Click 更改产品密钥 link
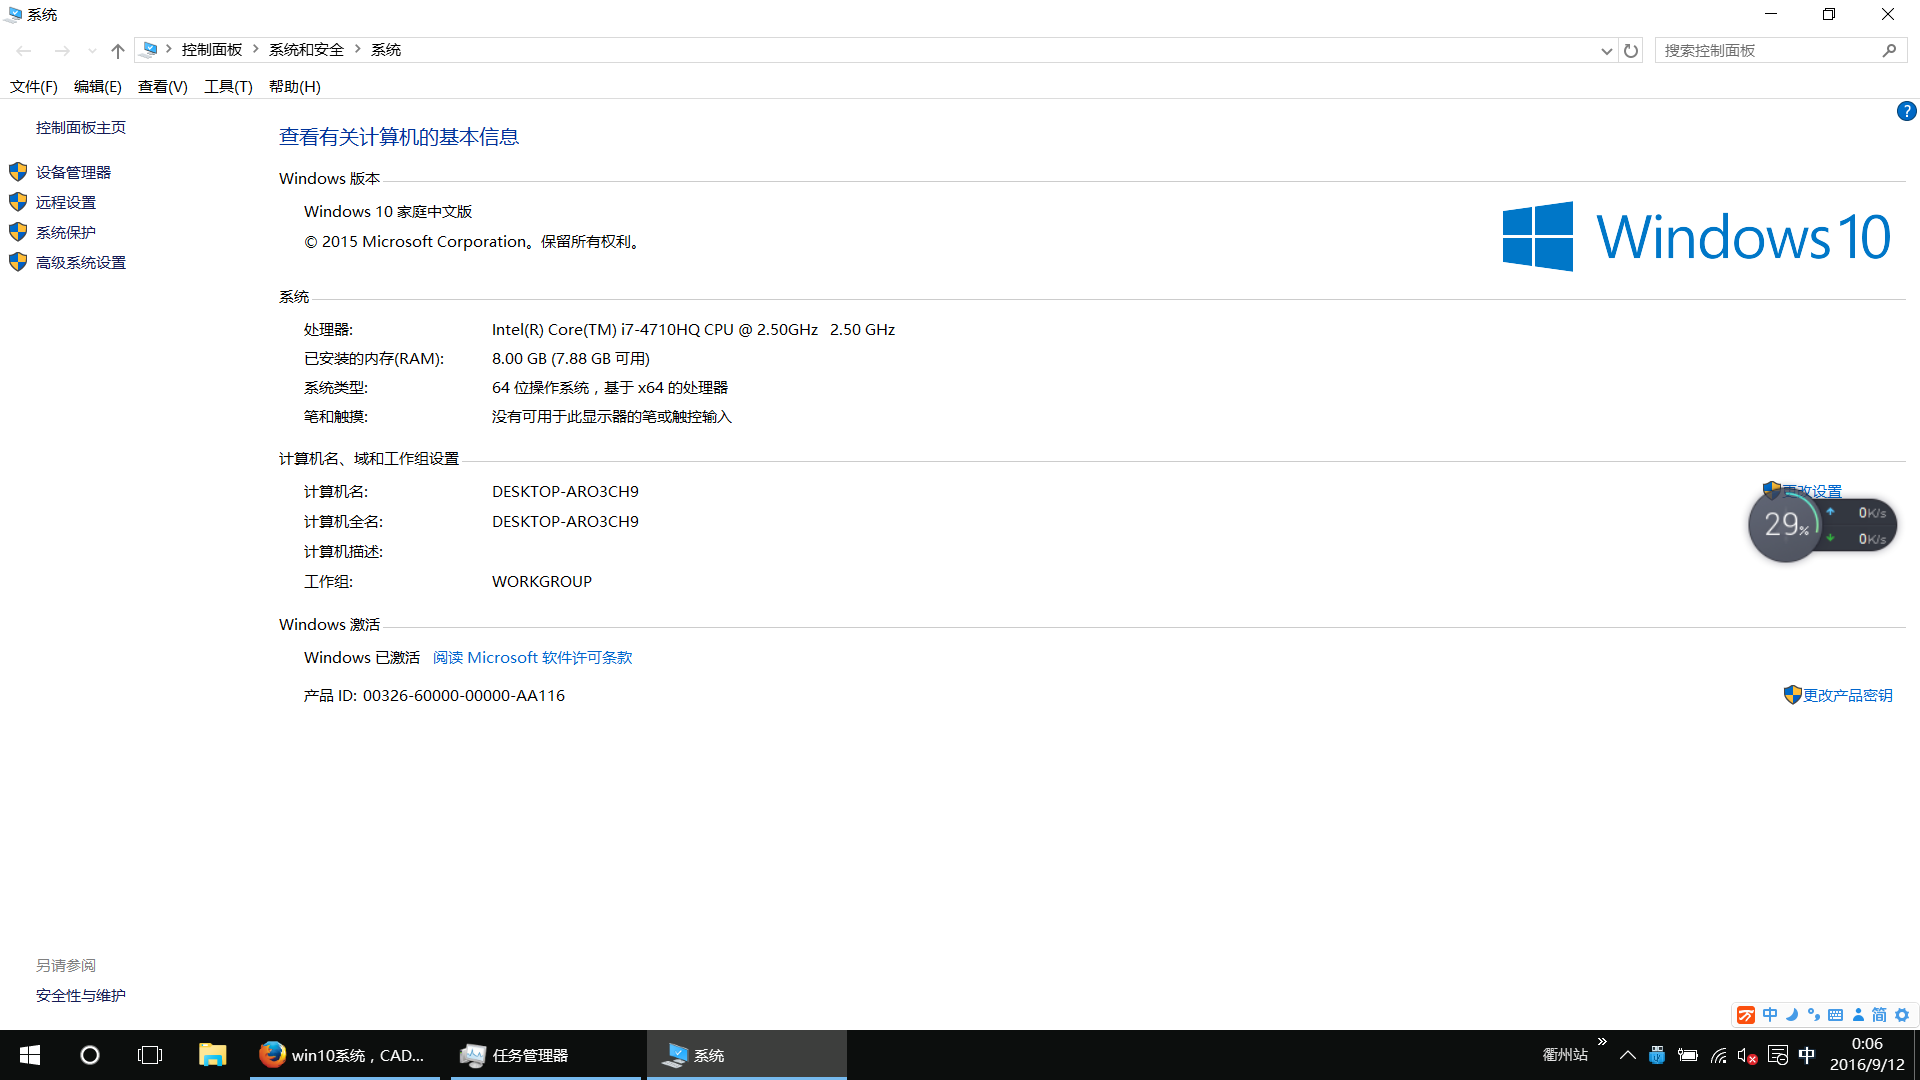Screen dimensions: 1920x1080 1847,695
